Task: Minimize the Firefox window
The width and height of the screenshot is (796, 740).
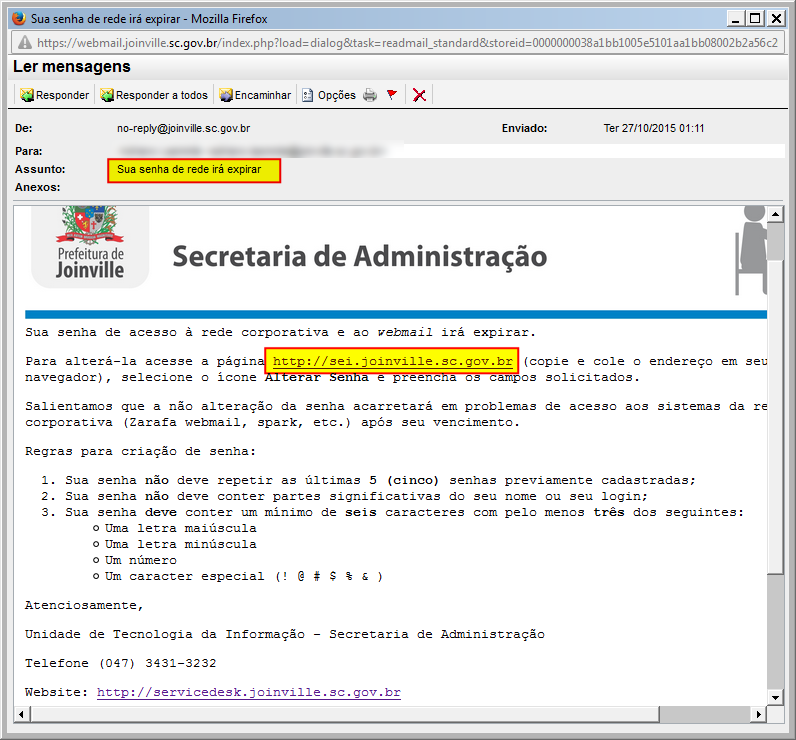Action: [x=735, y=19]
